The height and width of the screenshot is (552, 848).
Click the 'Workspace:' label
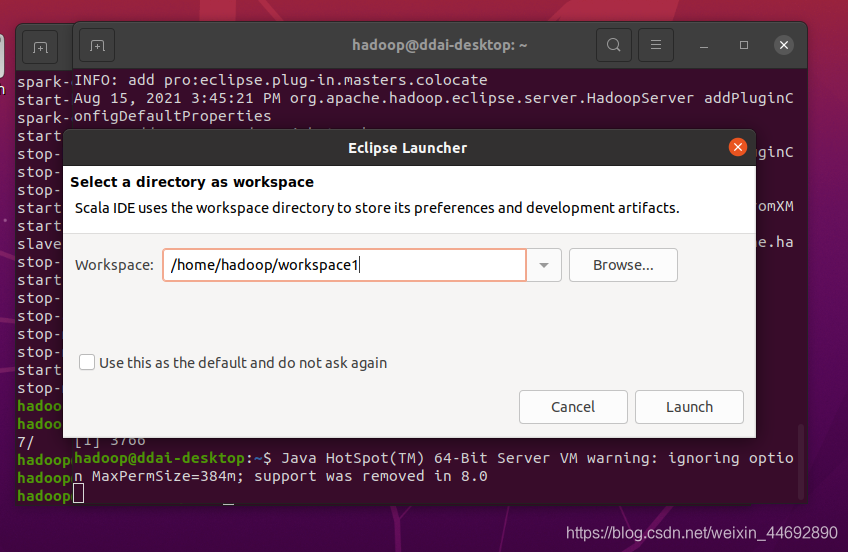pyautogui.click(x=115, y=265)
